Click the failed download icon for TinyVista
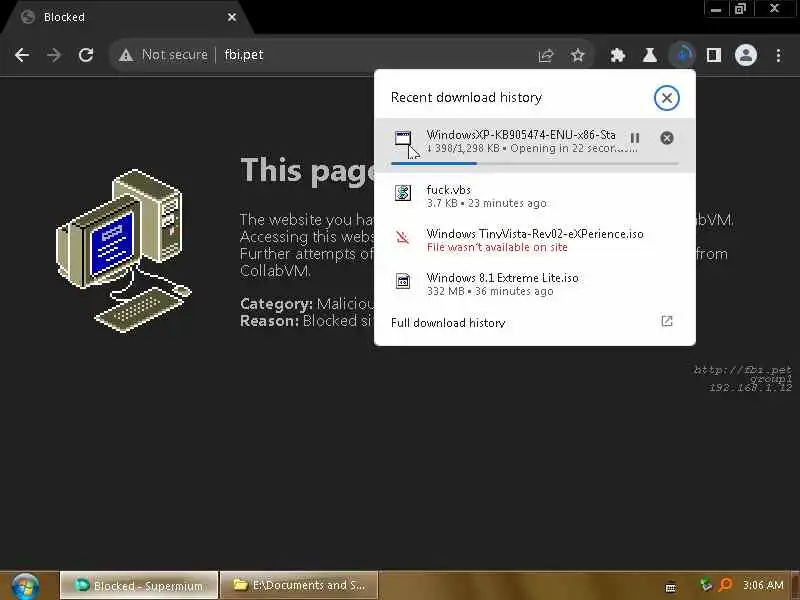 tap(403, 237)
